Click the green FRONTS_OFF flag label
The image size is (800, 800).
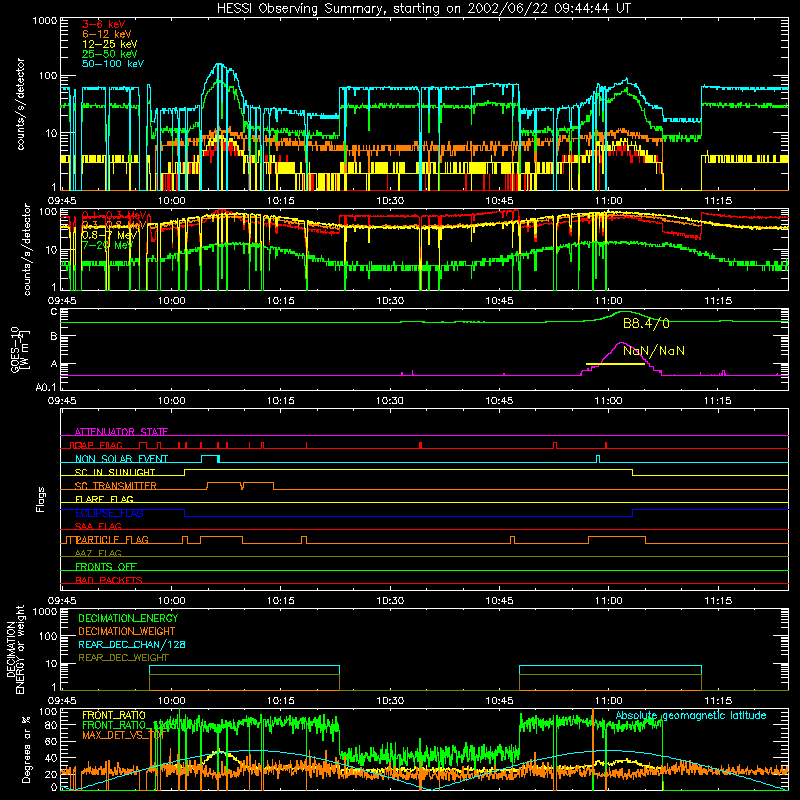pyautogui.click(x=106, y=566)
